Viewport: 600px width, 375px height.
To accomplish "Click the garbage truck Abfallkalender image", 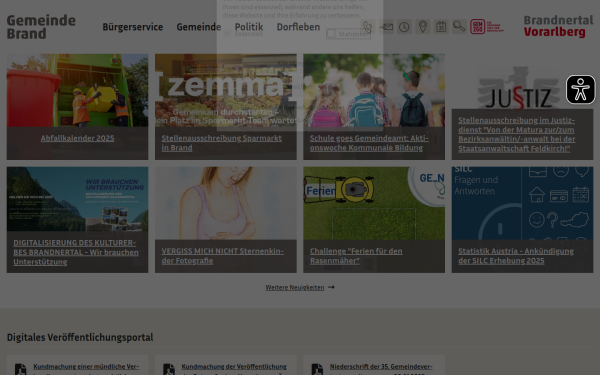I will (77, 90).
